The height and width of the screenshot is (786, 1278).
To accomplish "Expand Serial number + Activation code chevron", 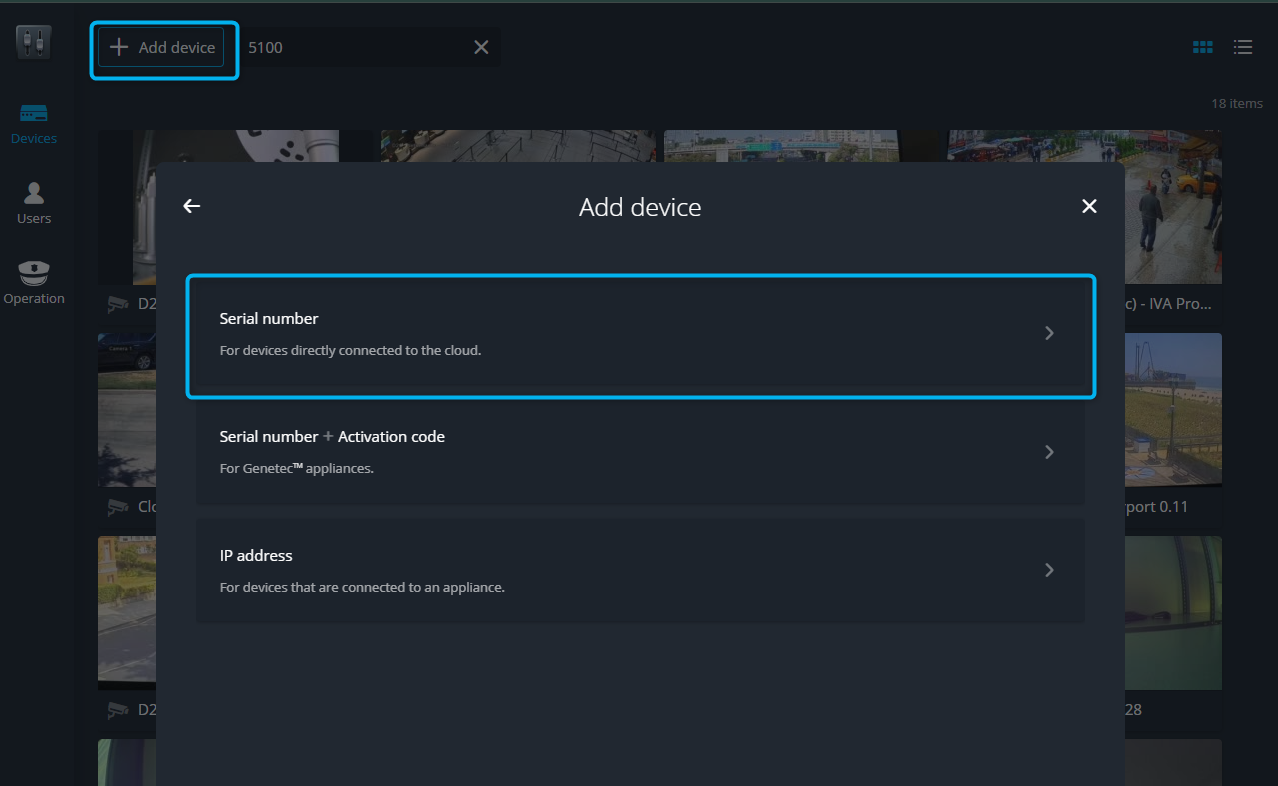I will tap(1049, 452).
